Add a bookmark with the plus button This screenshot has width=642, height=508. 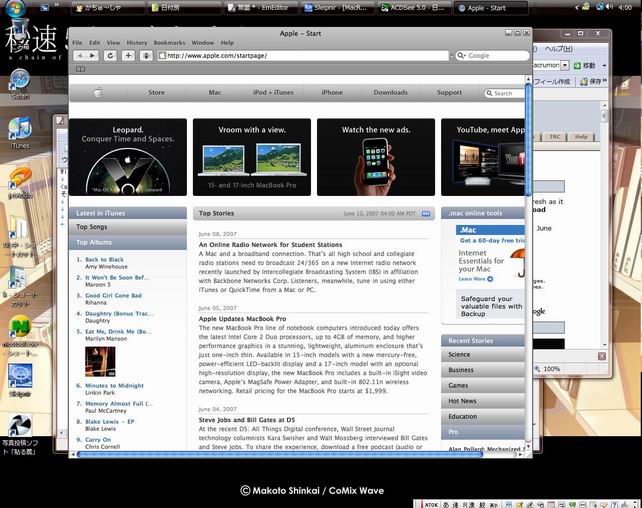(128, 56)
